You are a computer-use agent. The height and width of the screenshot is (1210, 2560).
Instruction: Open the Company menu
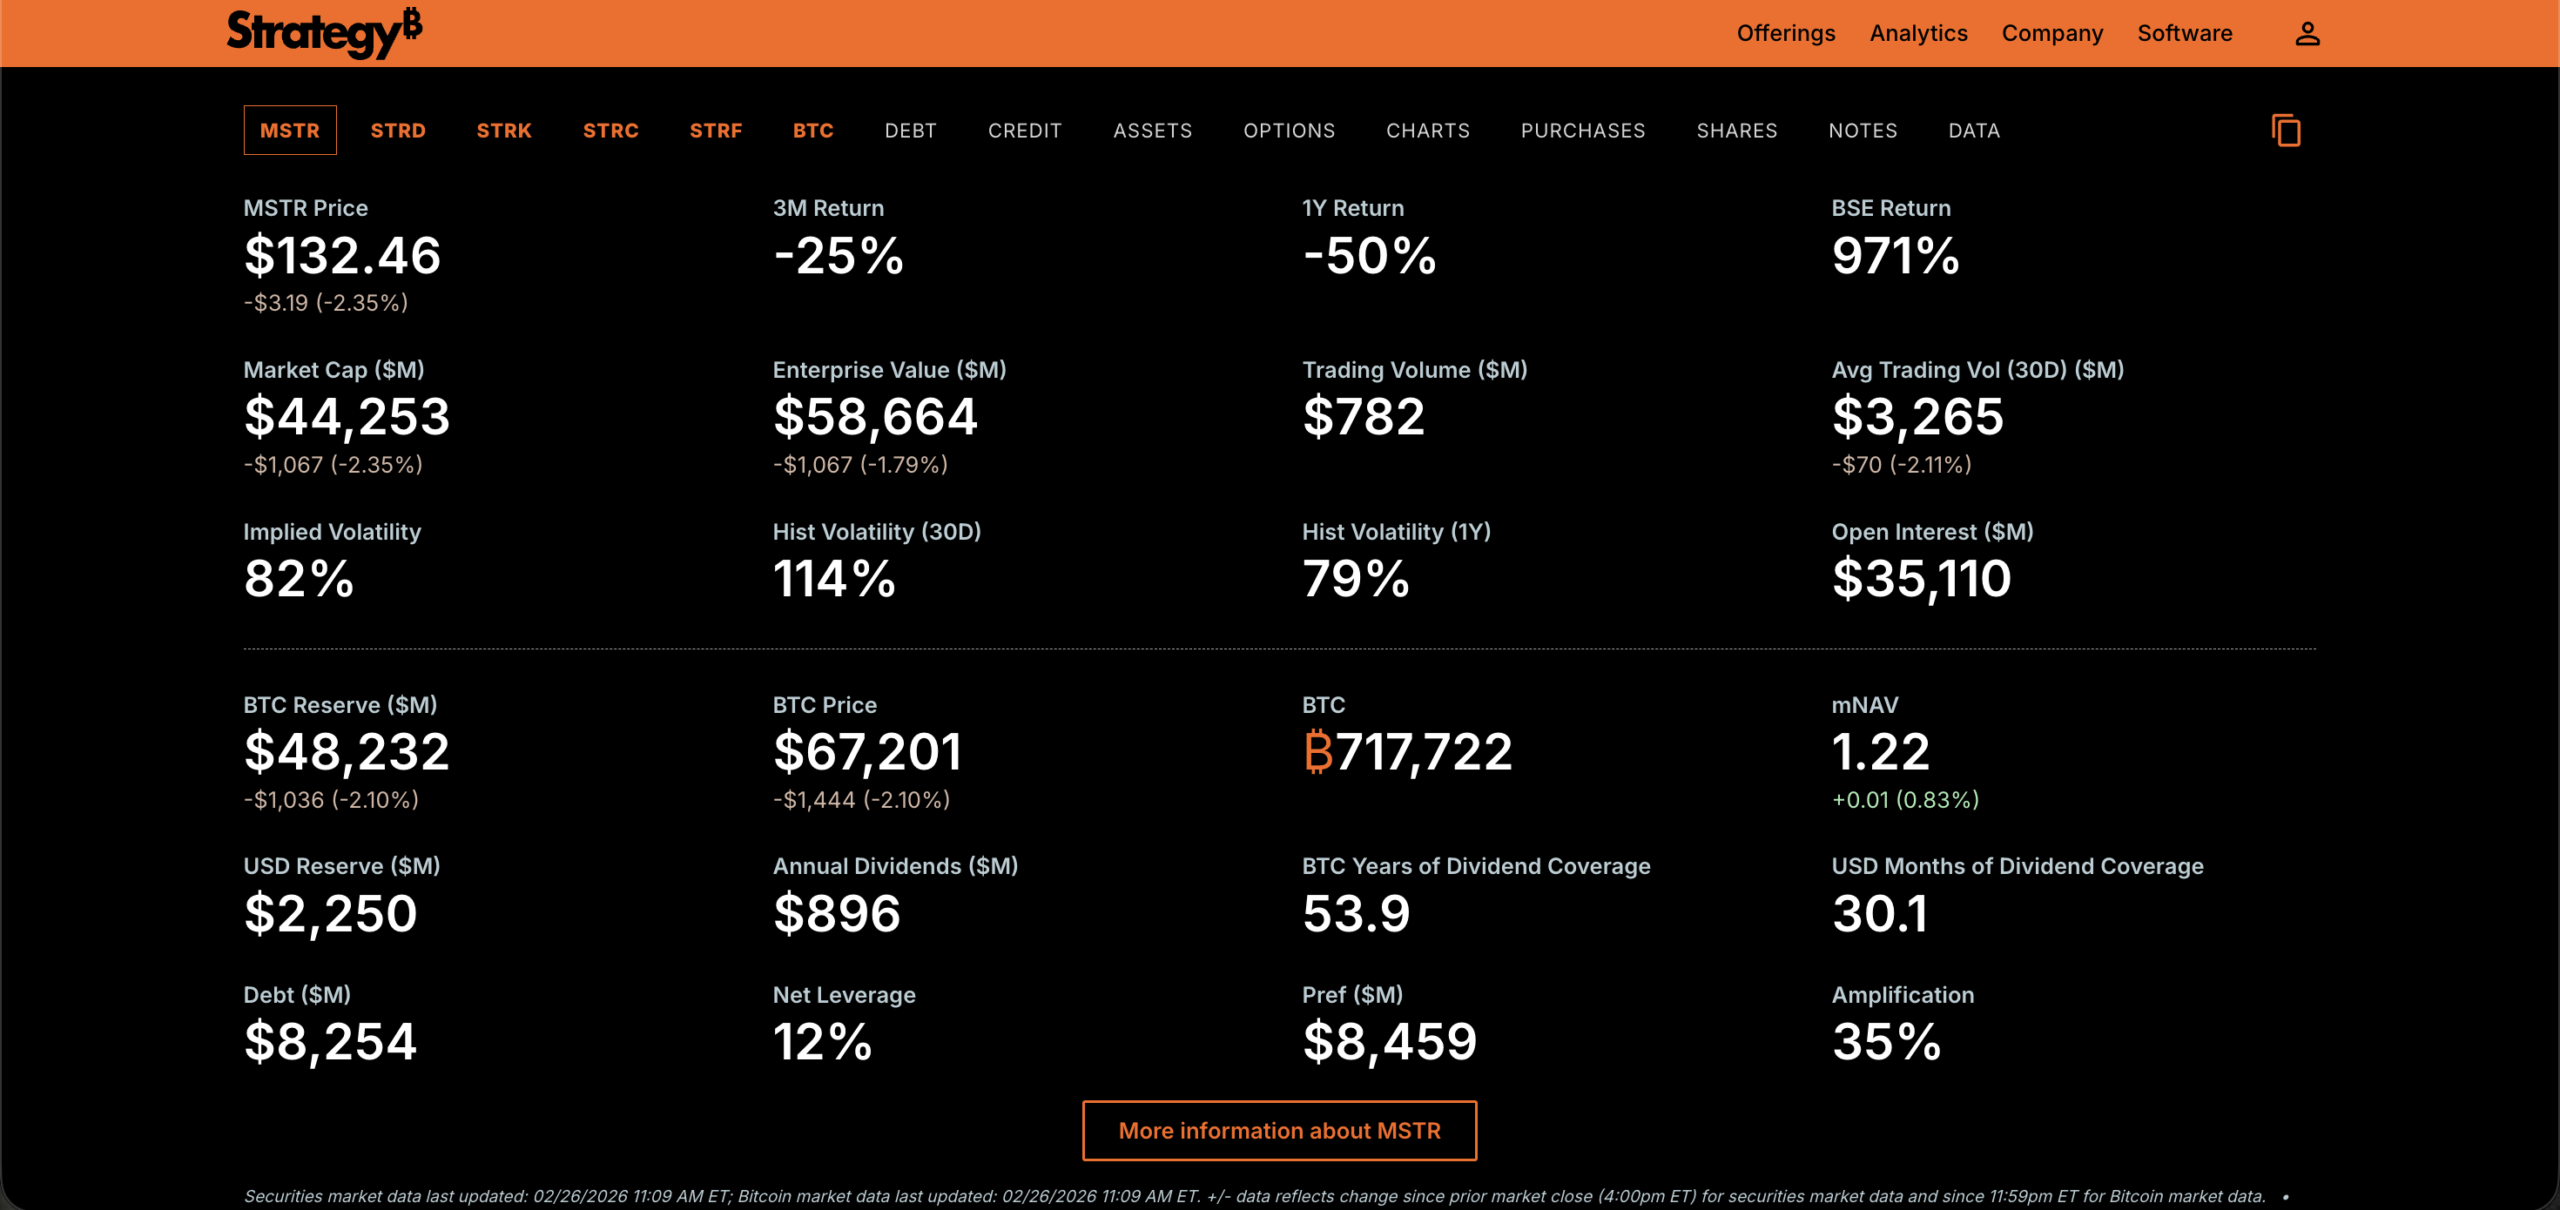(2052, 34)
